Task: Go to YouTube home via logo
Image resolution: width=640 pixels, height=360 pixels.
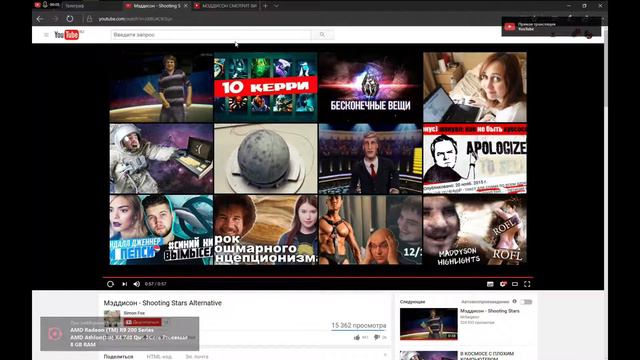Action: (x=67, y=35)
